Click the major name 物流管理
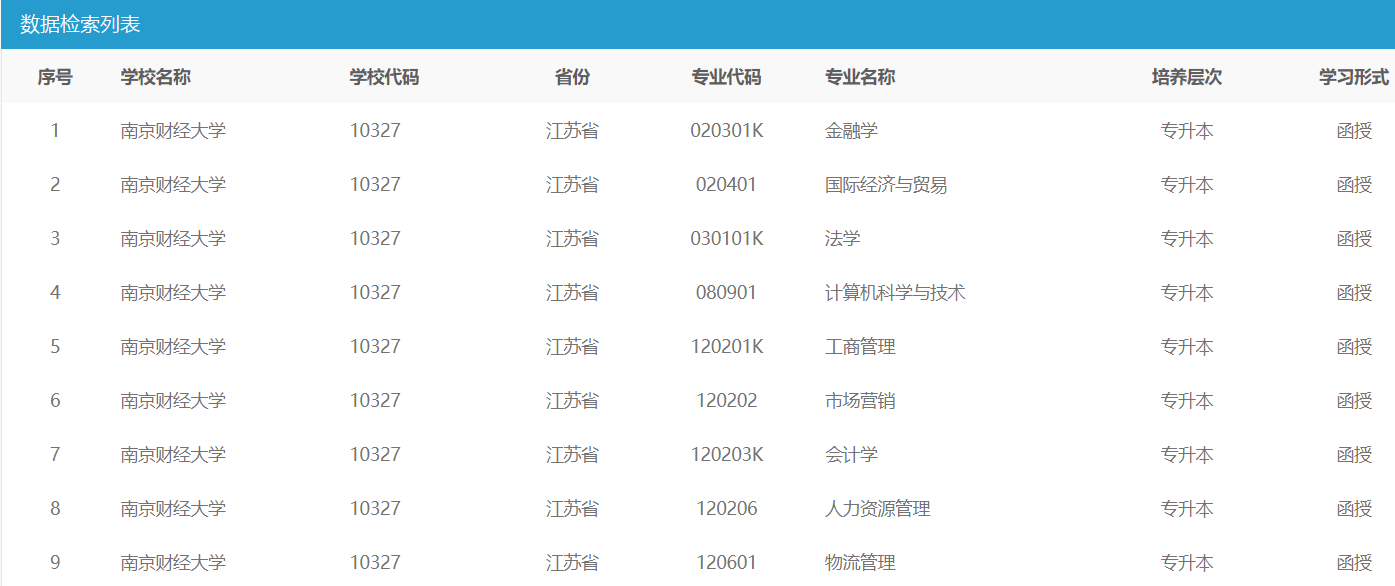This screenshot has height=586, width=1395. [x=860, y=563]
